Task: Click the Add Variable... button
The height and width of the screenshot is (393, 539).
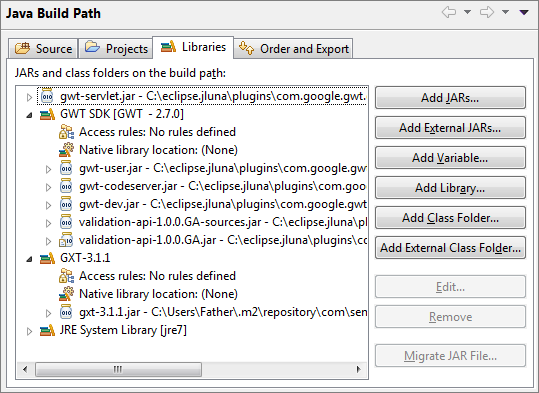Action: click(x=450, y=157)
